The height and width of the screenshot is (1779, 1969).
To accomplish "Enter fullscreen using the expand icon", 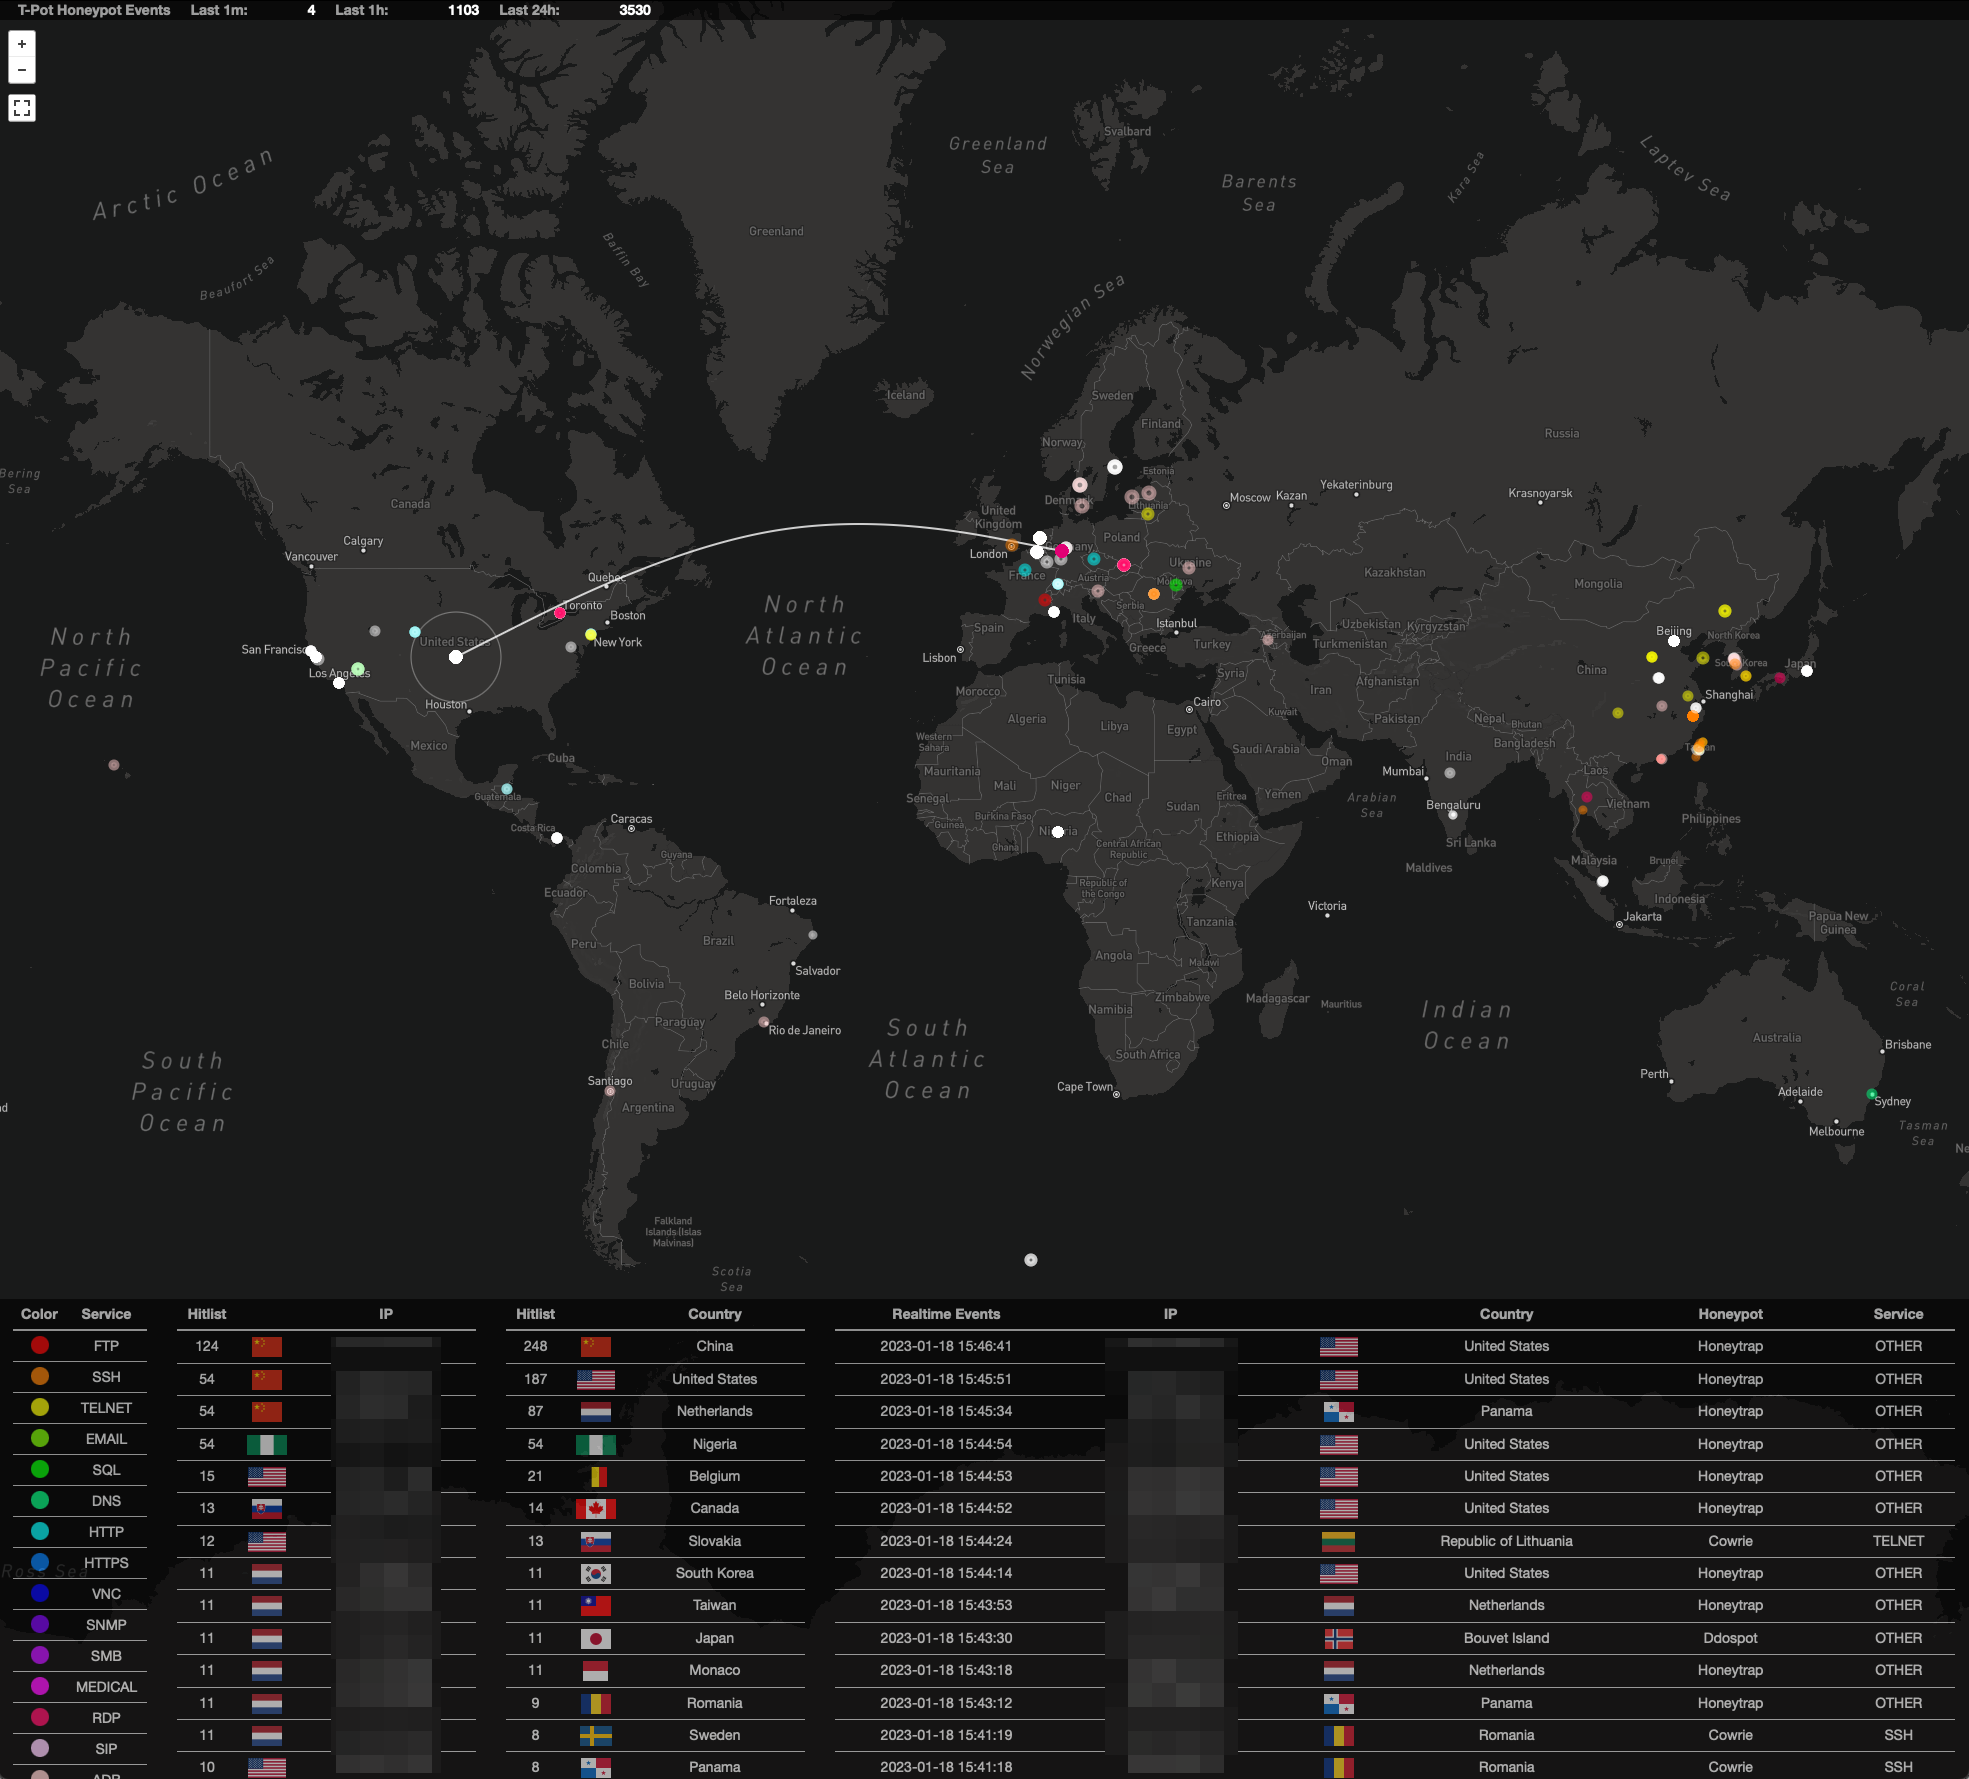I will [x=23, y=108].
